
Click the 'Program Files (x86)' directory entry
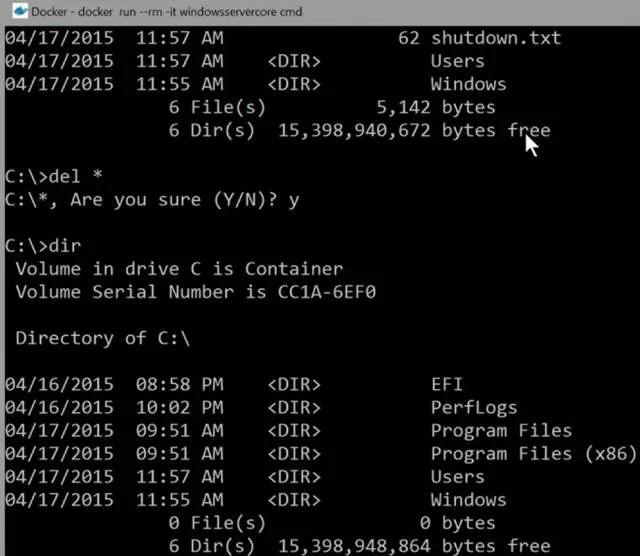click(533, 454)
